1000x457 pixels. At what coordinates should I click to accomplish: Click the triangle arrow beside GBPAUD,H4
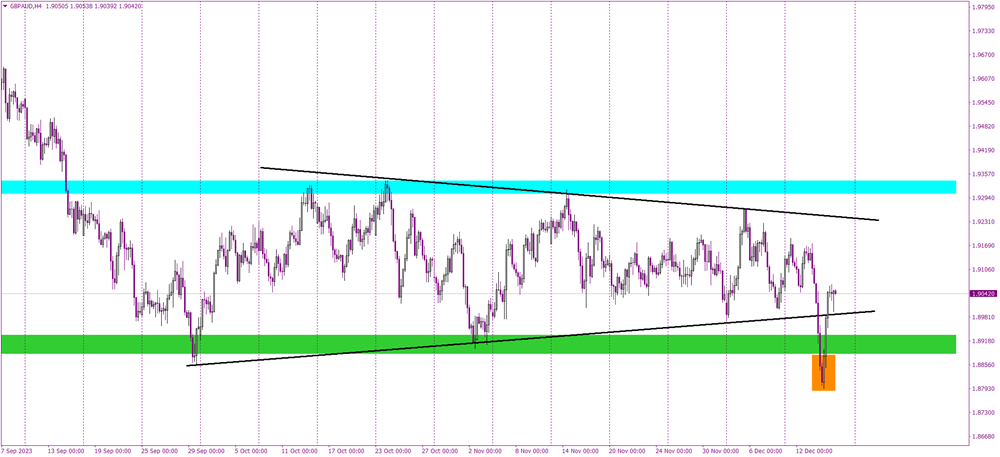click(x=5, y=5)
